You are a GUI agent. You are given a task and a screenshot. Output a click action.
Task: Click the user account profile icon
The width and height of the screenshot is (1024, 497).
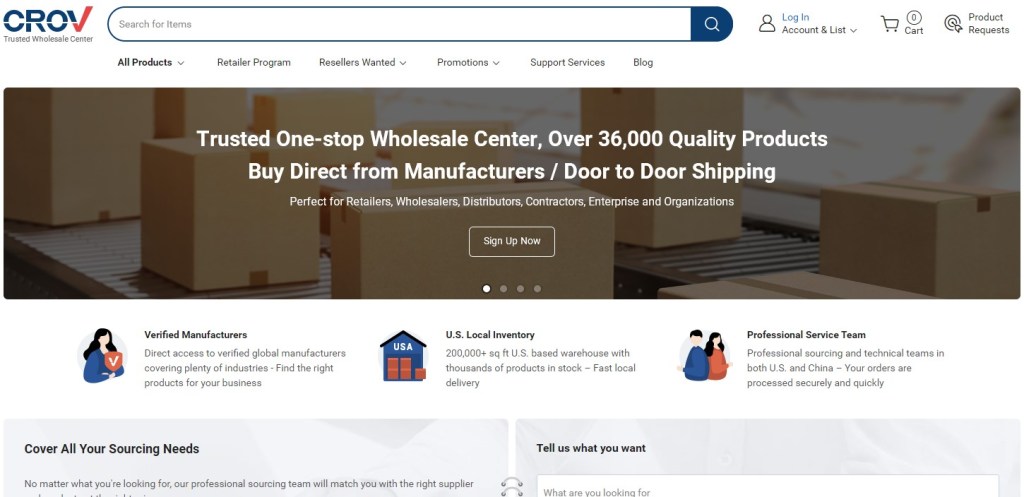click(x=767, y=24)
